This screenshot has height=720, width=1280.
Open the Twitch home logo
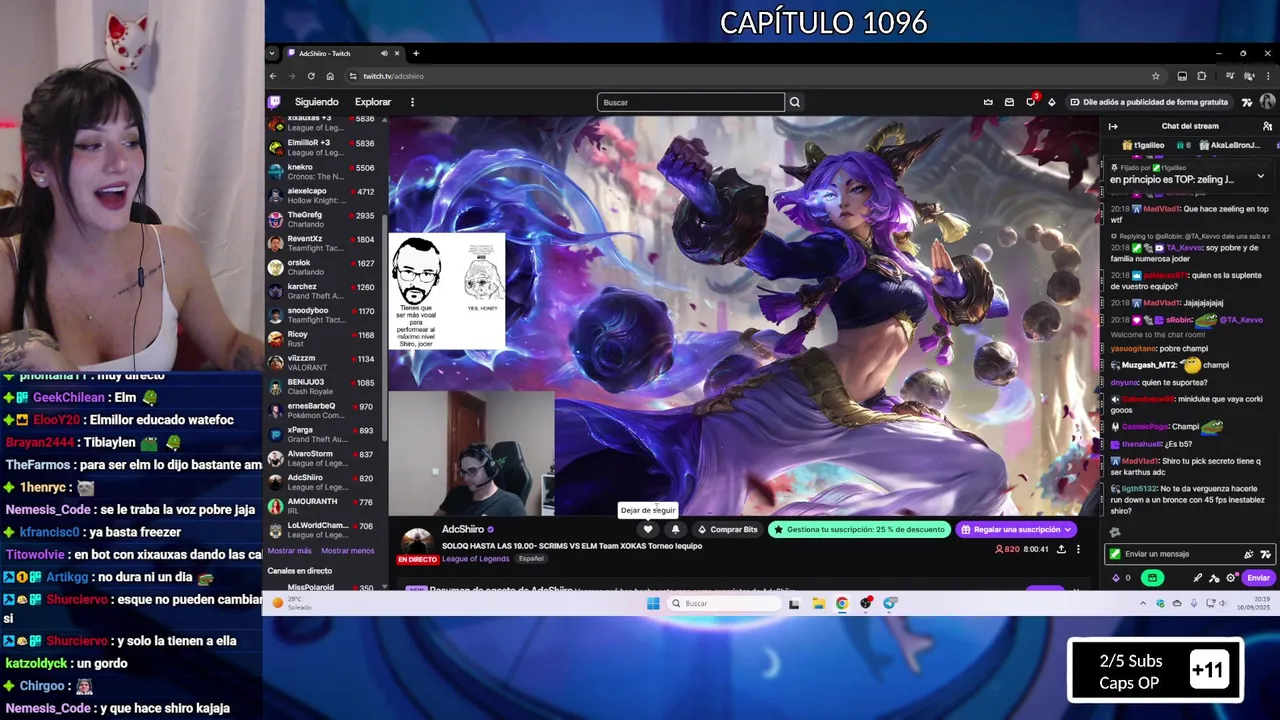pyautogui.click(x=274, y=102)
